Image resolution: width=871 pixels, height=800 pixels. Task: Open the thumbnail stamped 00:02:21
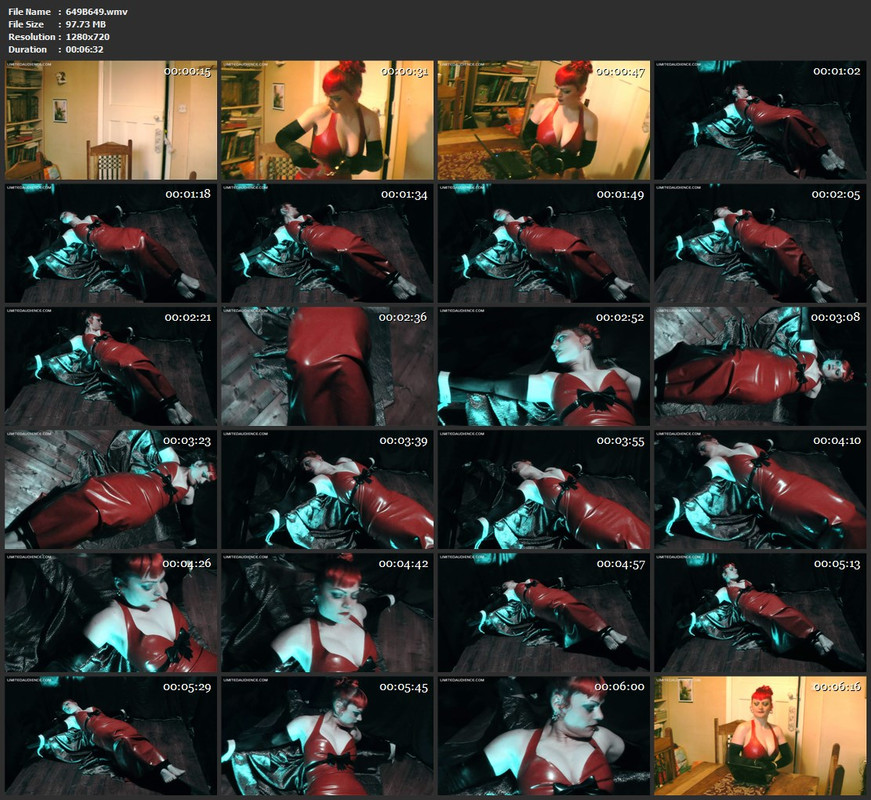click(x=111, y=367)
